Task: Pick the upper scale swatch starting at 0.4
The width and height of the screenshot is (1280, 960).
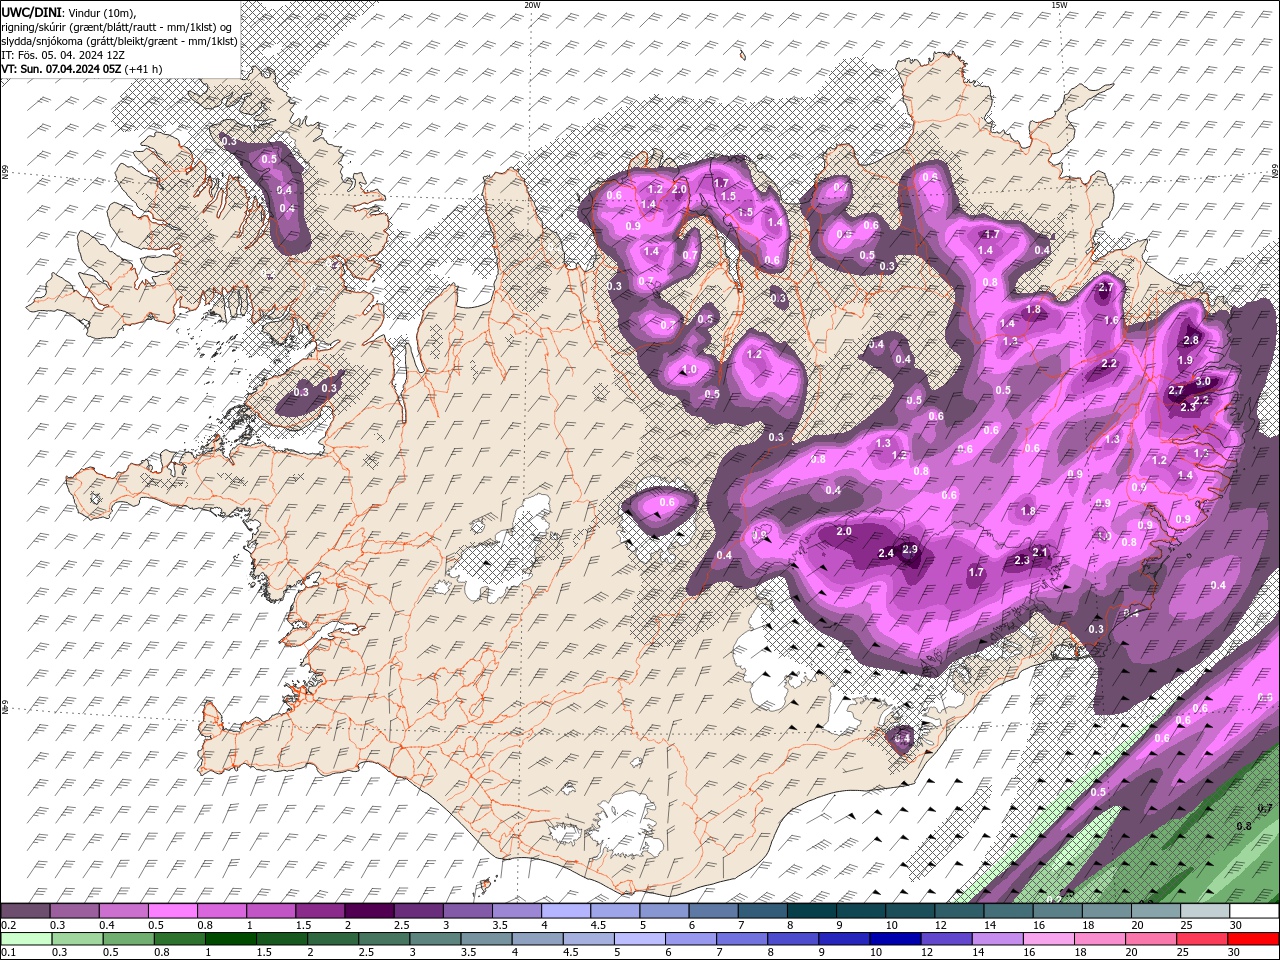Action: click(124, 911)
